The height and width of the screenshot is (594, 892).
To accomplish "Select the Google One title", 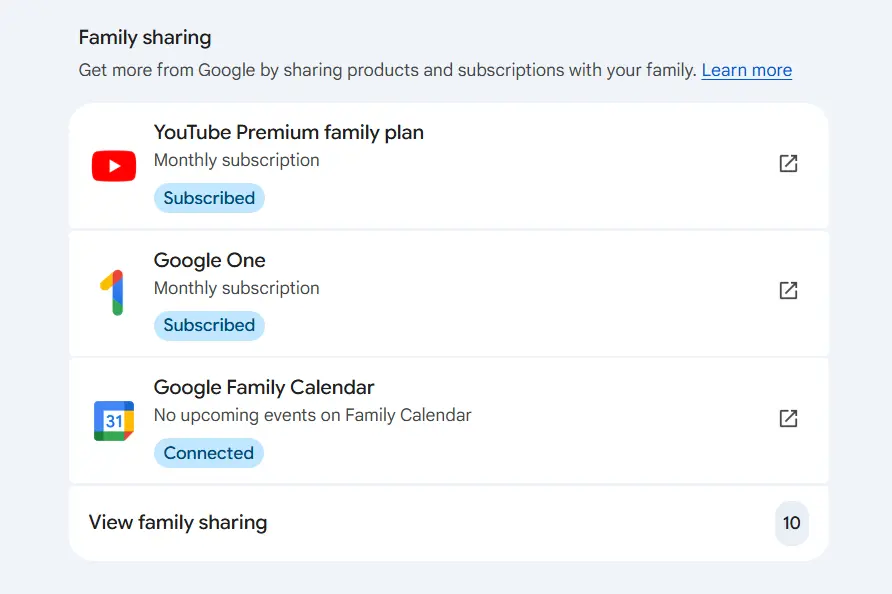I will tap(209, 261).
